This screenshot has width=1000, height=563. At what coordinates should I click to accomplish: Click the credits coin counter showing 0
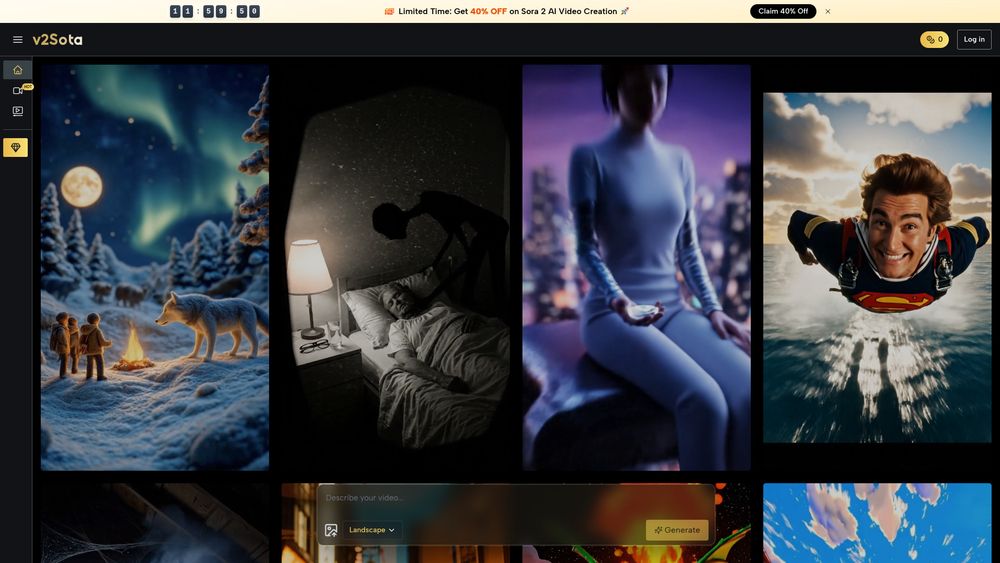tap(934, 40)
